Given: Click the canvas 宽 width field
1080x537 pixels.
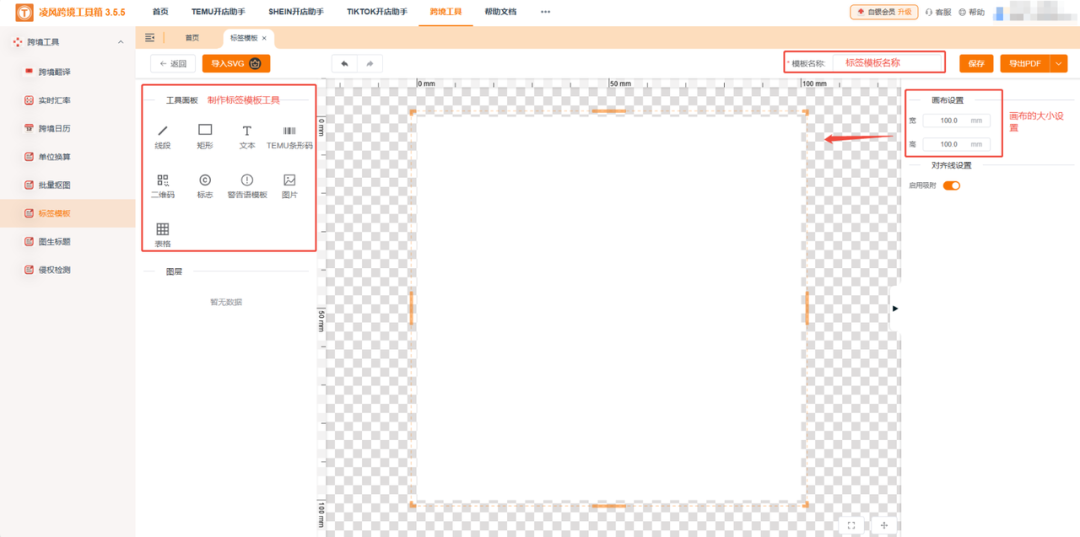Looking at the screenshot, I should coord(957,120).
